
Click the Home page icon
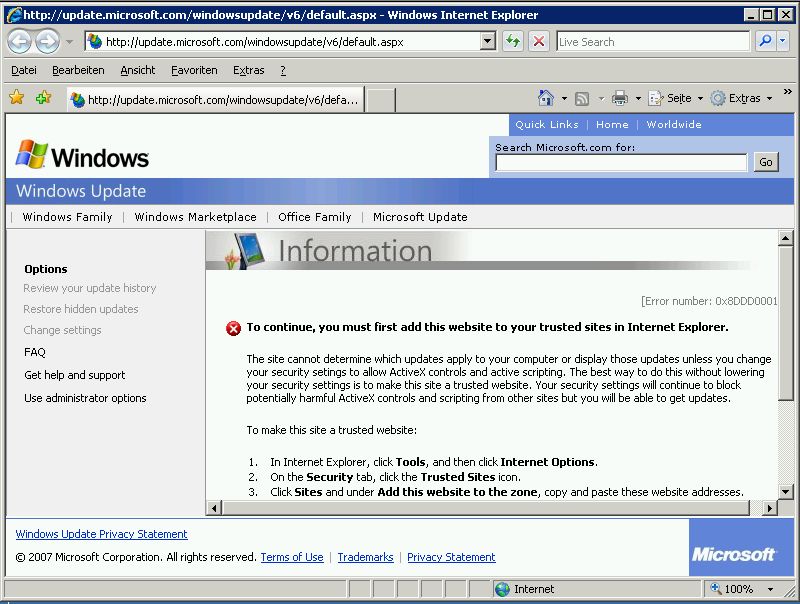point(546,97)
